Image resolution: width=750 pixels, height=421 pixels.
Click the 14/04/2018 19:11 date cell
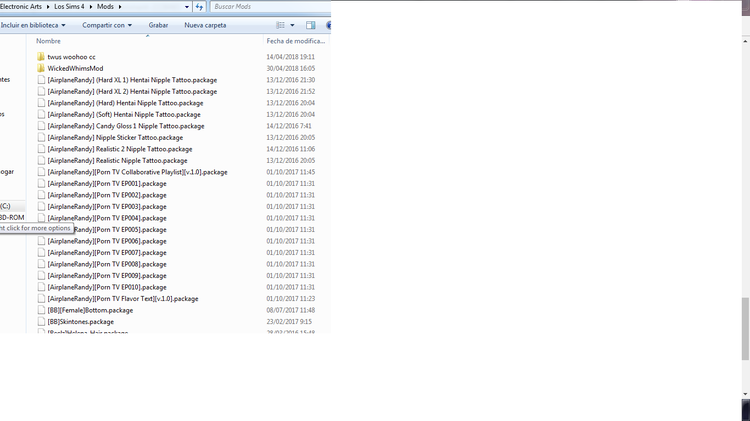[x=290, y=57]
